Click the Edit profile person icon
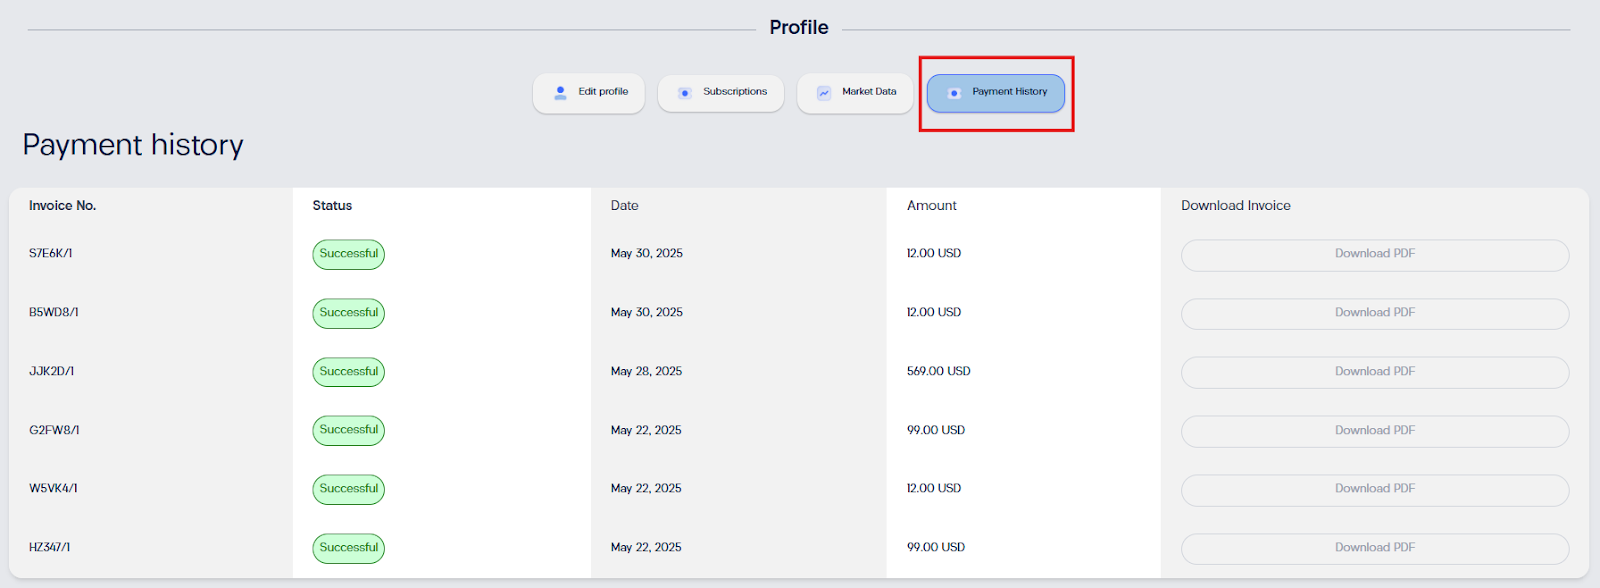Image resolution: width=1600 pixels, height=588 pixels. tap(560, 92)
